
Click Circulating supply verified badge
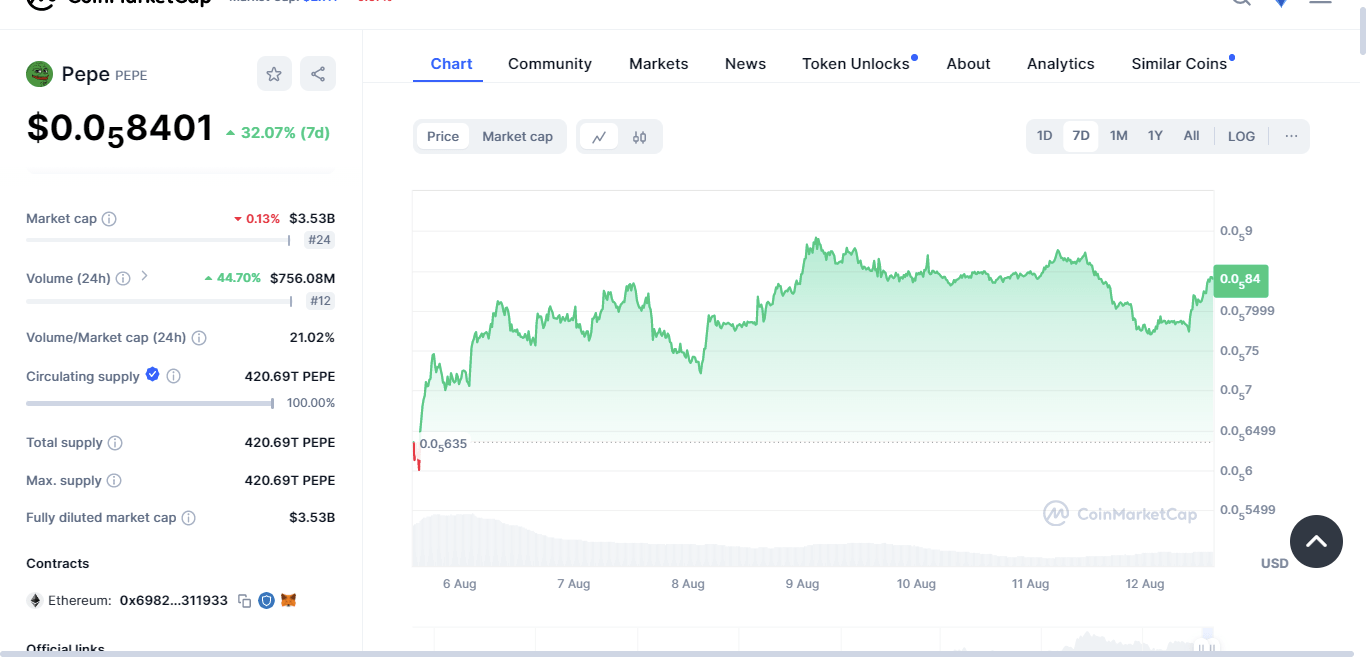[x=152, y=375]
